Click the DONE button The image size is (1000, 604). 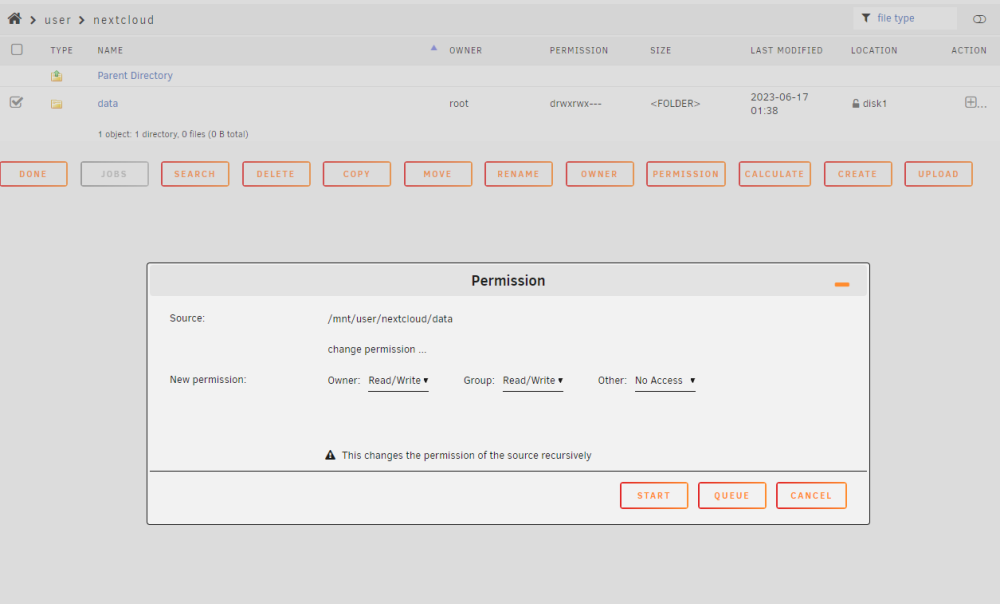point(33,173)
